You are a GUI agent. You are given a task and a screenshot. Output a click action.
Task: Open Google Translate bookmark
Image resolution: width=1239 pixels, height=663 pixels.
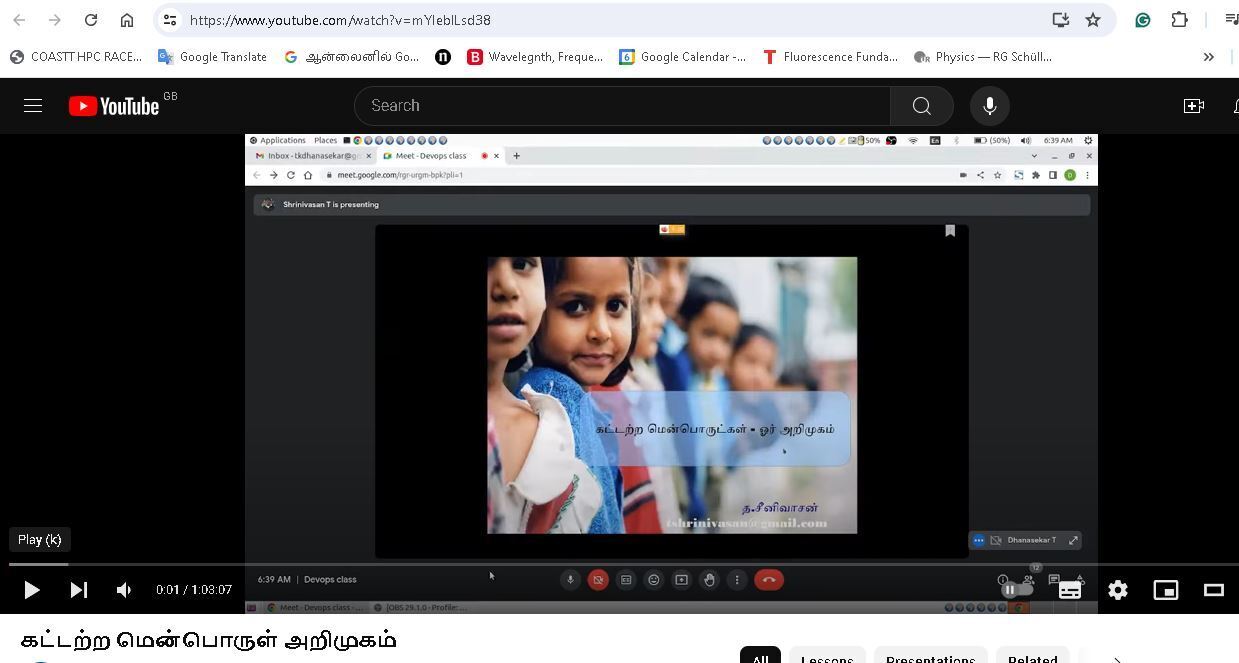212,57
